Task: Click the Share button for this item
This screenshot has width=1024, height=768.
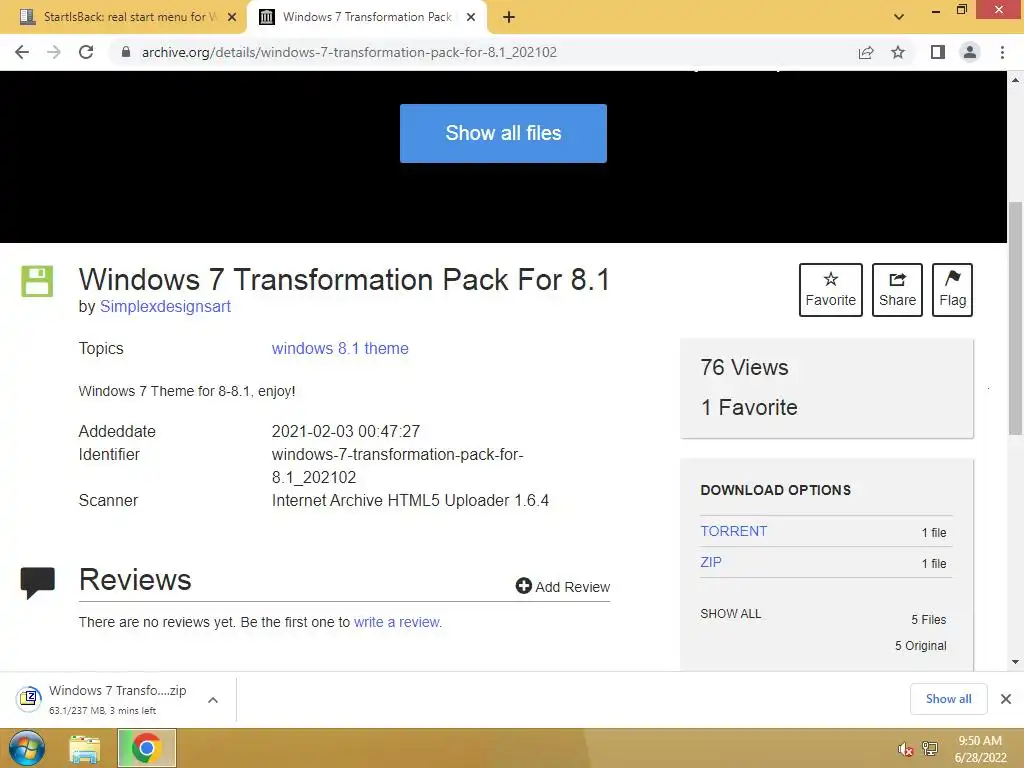Action: click(x=897, y=290)
